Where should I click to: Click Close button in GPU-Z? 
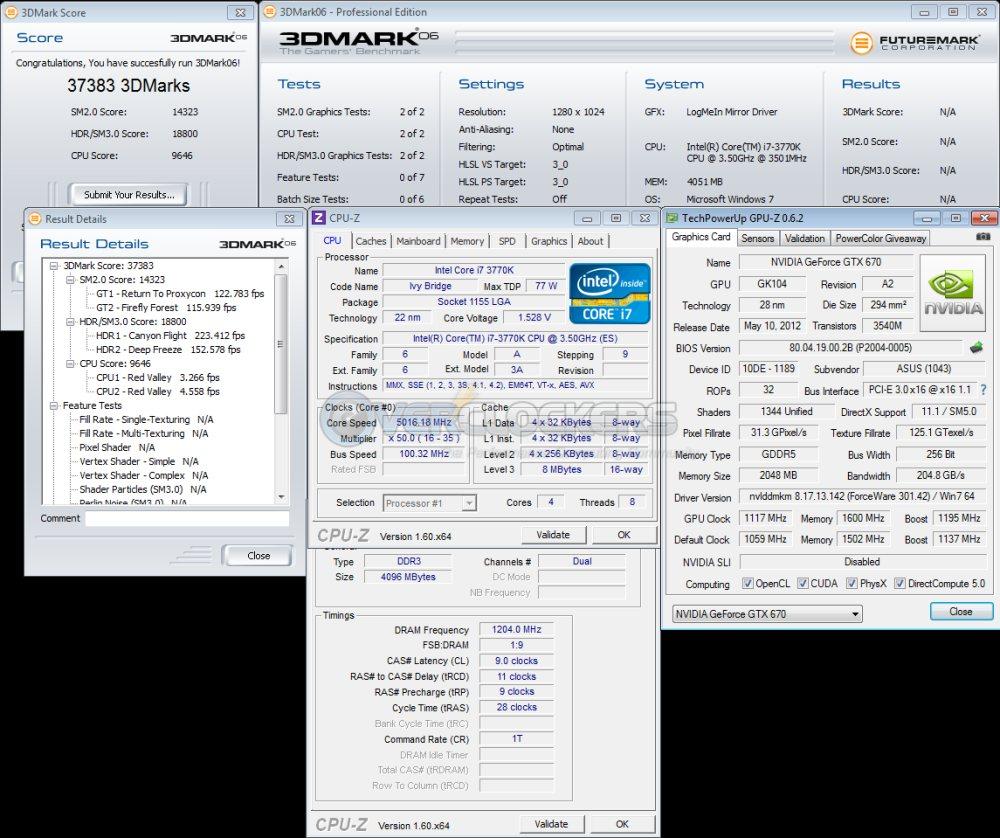coord(961,611)
